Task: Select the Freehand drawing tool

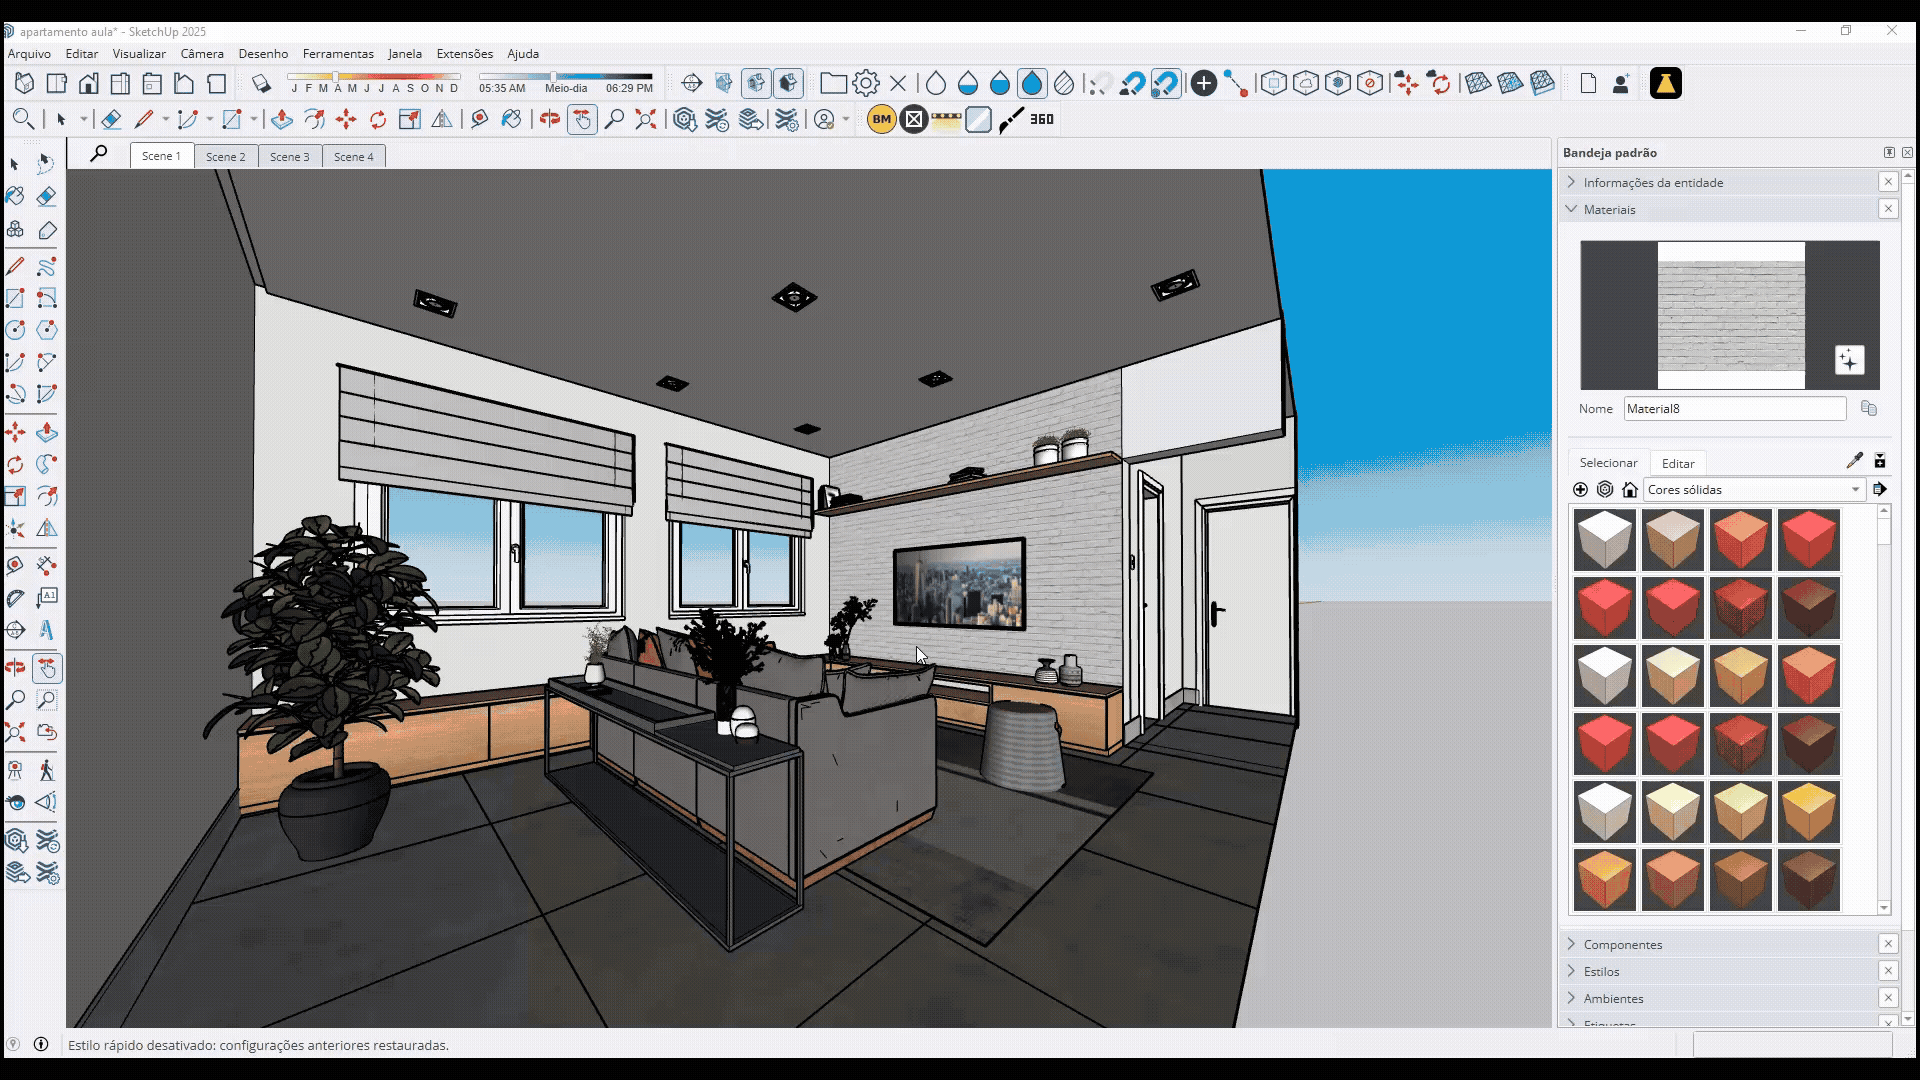Action: pos(46,267)
